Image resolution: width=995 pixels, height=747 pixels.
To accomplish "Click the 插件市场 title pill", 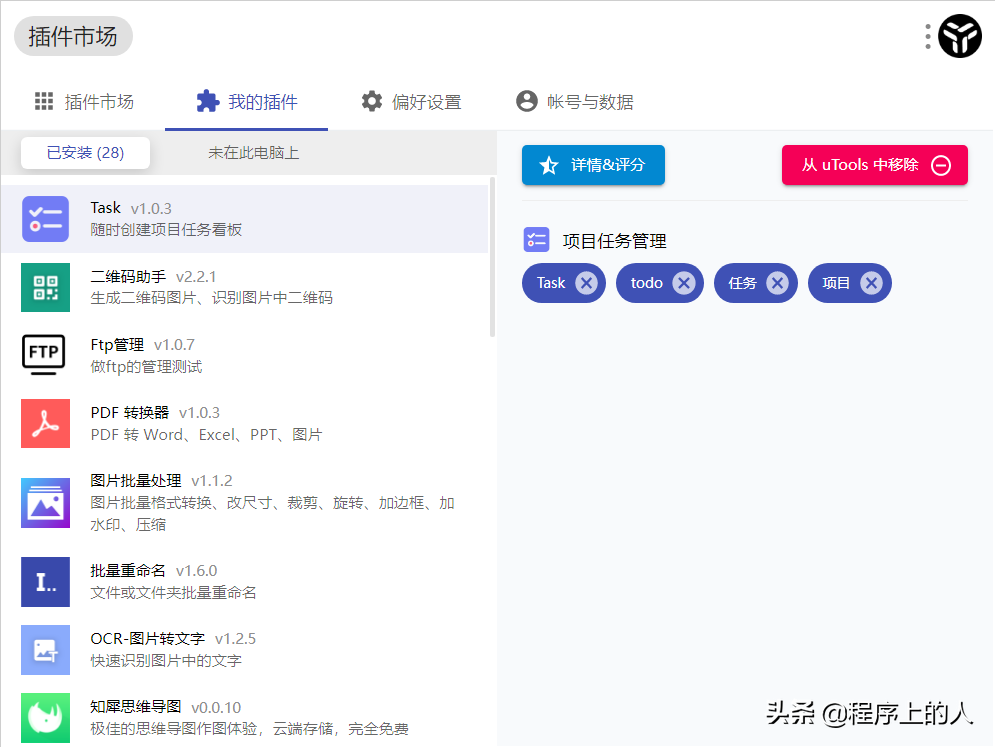I will click(x=73, y=36).
